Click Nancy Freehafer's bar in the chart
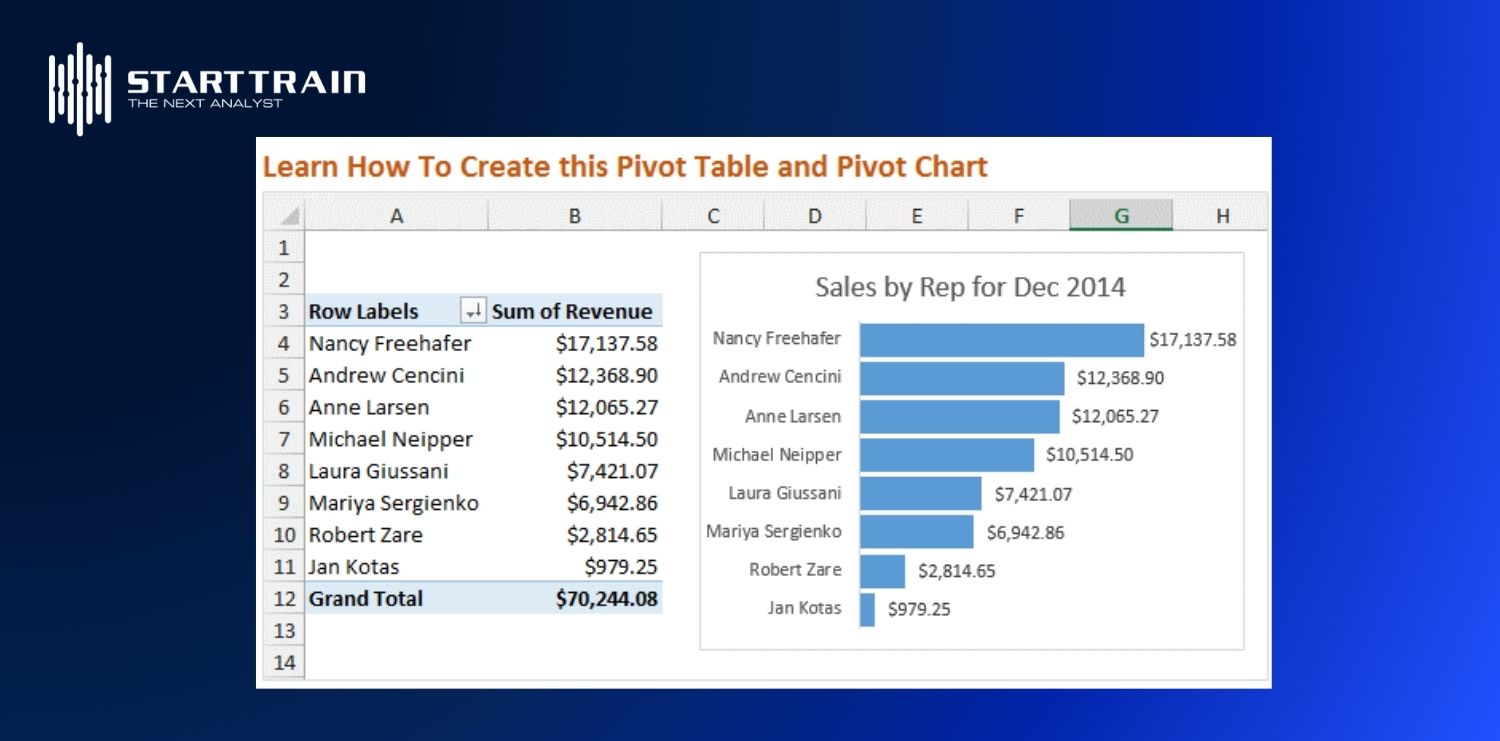 coord(1000,340)
